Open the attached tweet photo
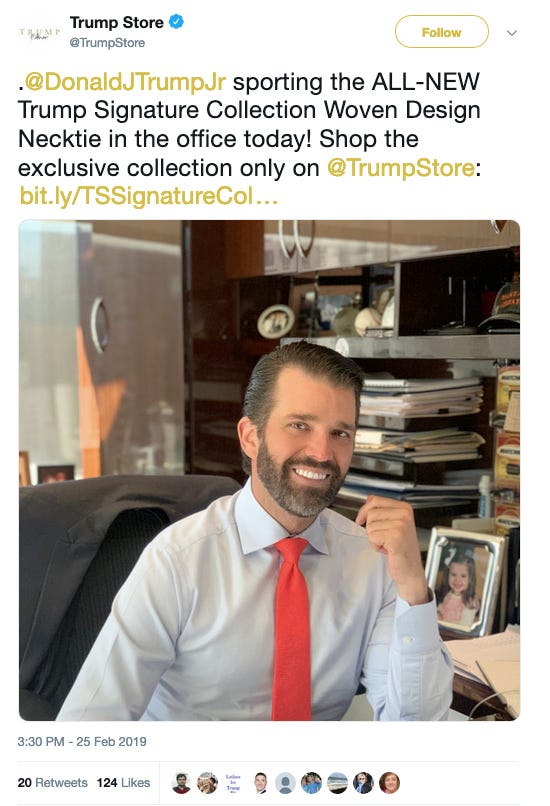Viewport: 550px width, 806px height. [x=269, y=470]
